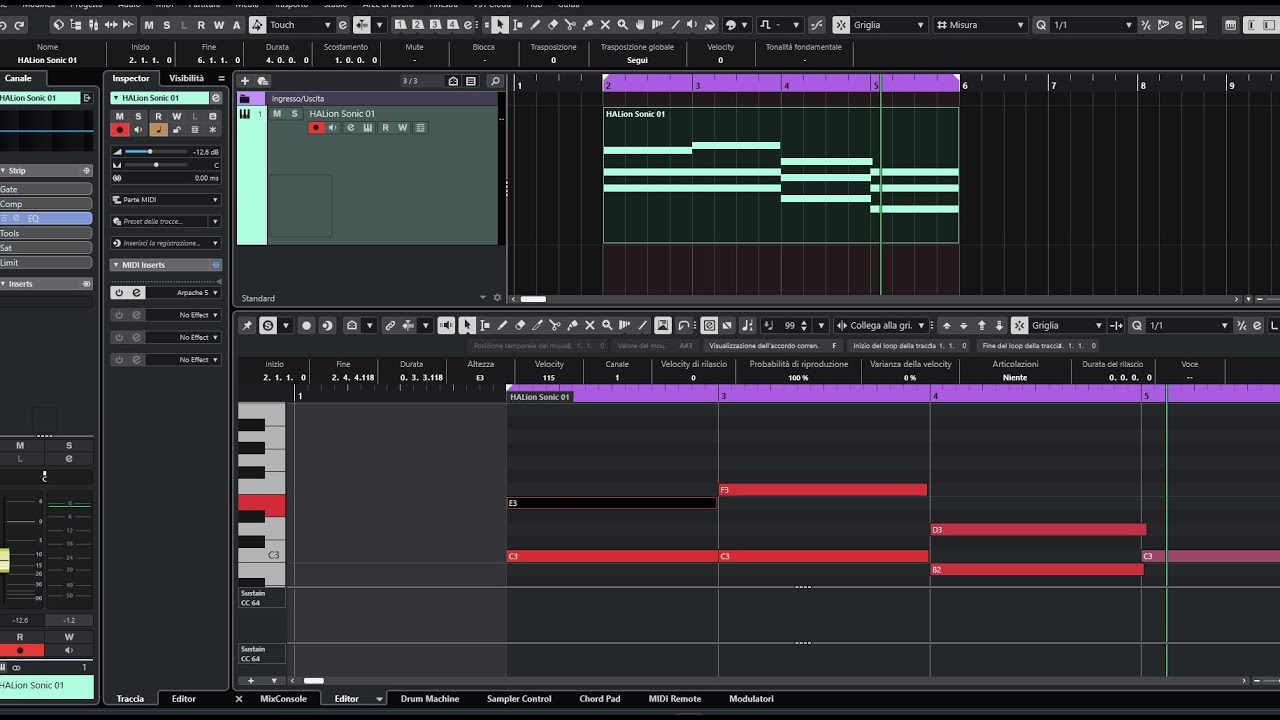1280x720 pixels.
Task: Switch to the Visibilità tab
Action: pyautogui.click(x=186, y=78)
